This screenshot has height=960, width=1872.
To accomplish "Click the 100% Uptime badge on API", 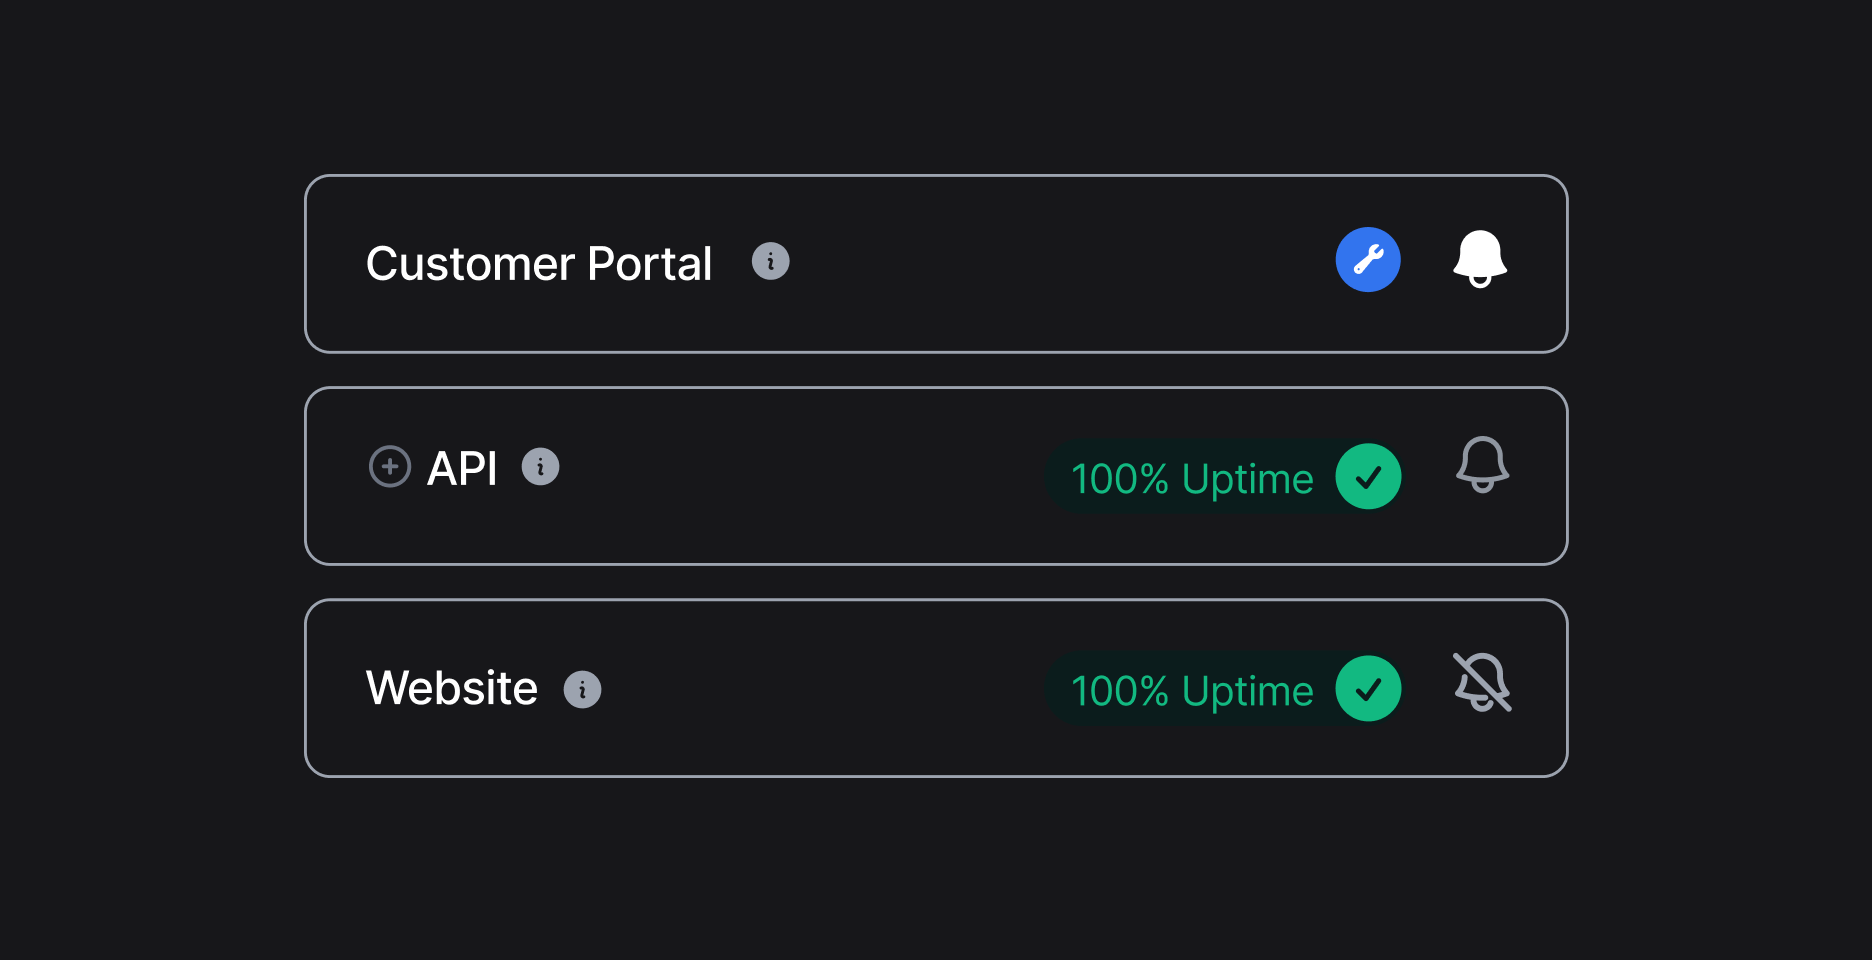I will click(x=1193, y=477).
